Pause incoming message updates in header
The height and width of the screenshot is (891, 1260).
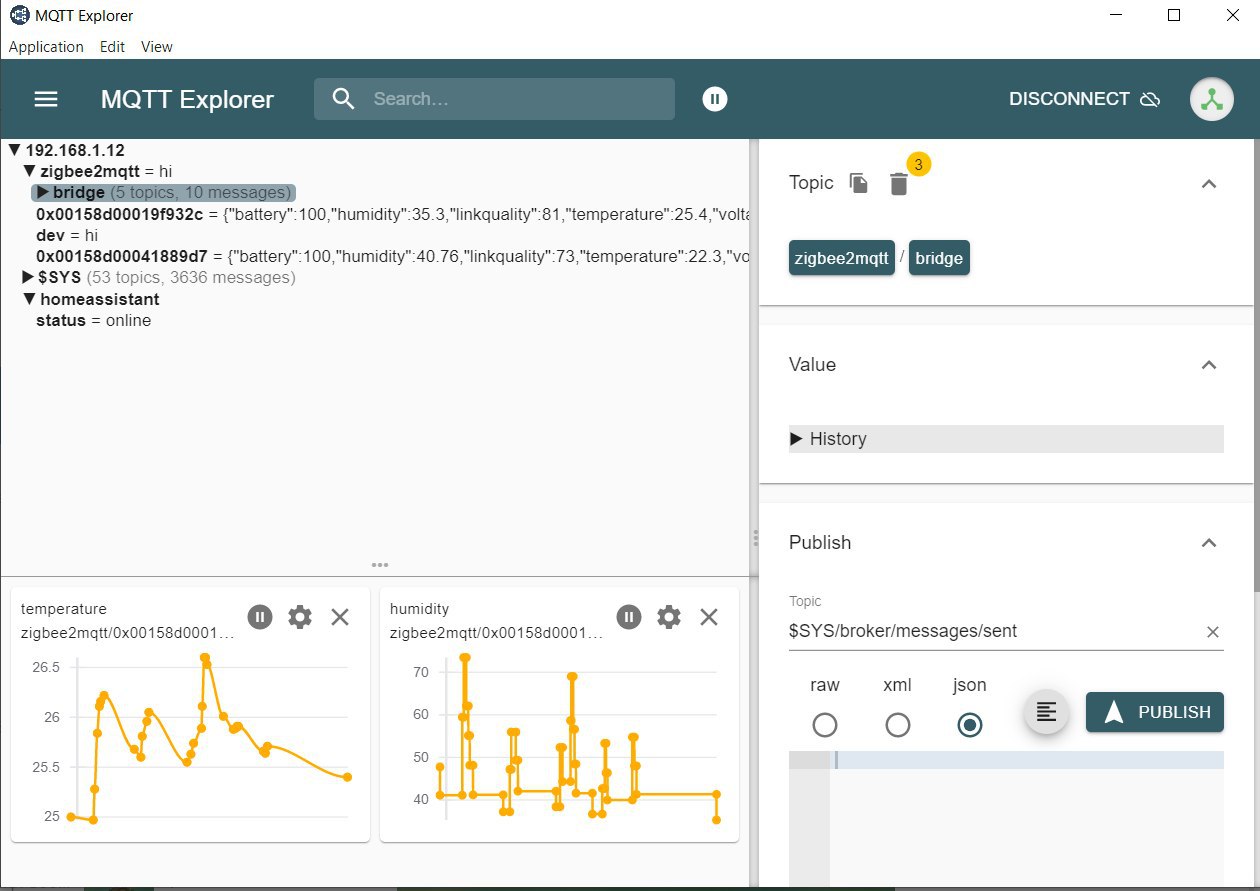pyautogui.click(x=714, y=99)
